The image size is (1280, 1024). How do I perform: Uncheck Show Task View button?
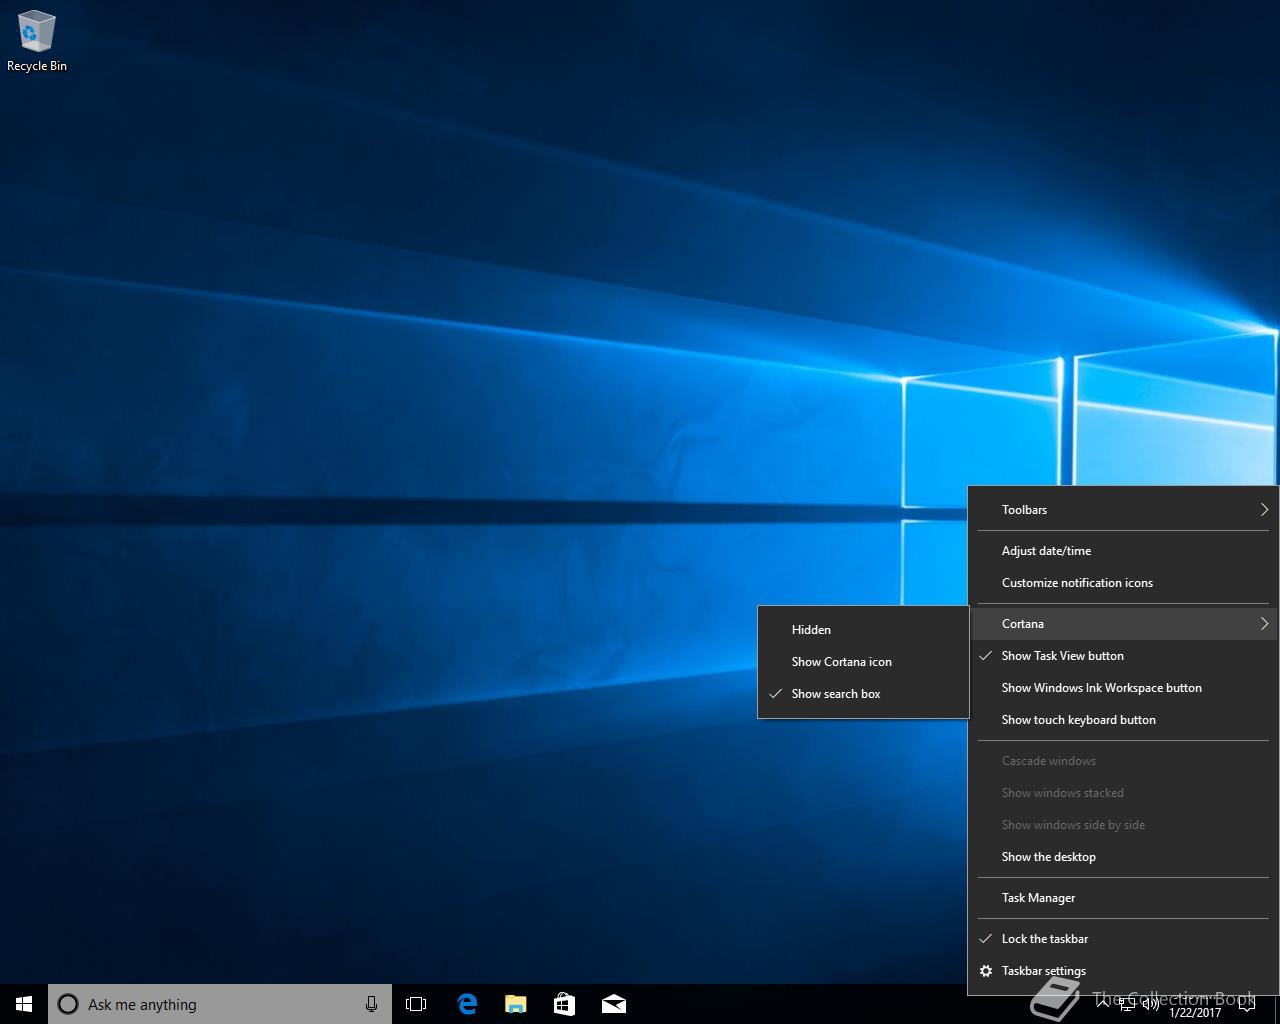pos(1062,656)
